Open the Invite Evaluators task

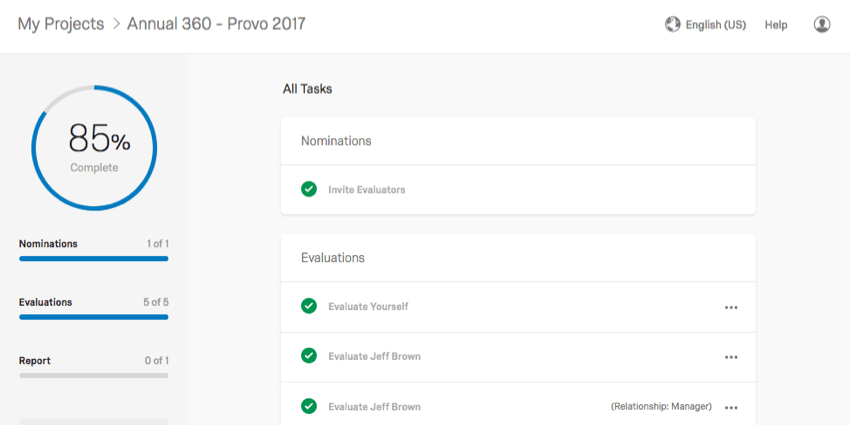[x=366, y=190]
